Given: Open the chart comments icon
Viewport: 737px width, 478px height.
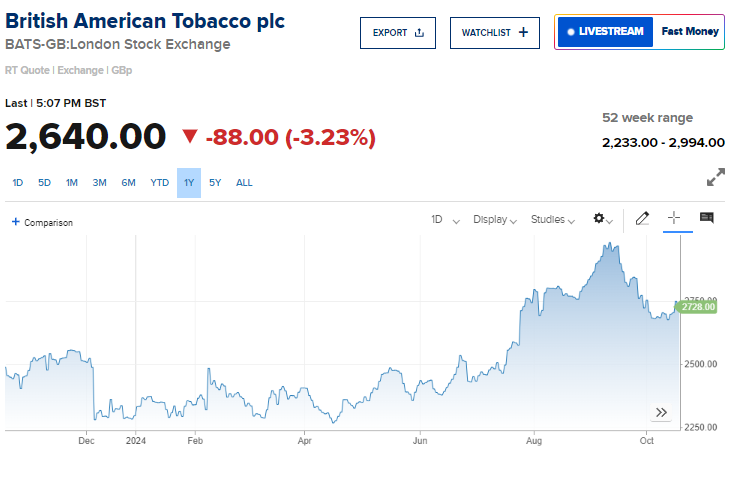Looking at the screenshot, I should click(x=707, y=219).
